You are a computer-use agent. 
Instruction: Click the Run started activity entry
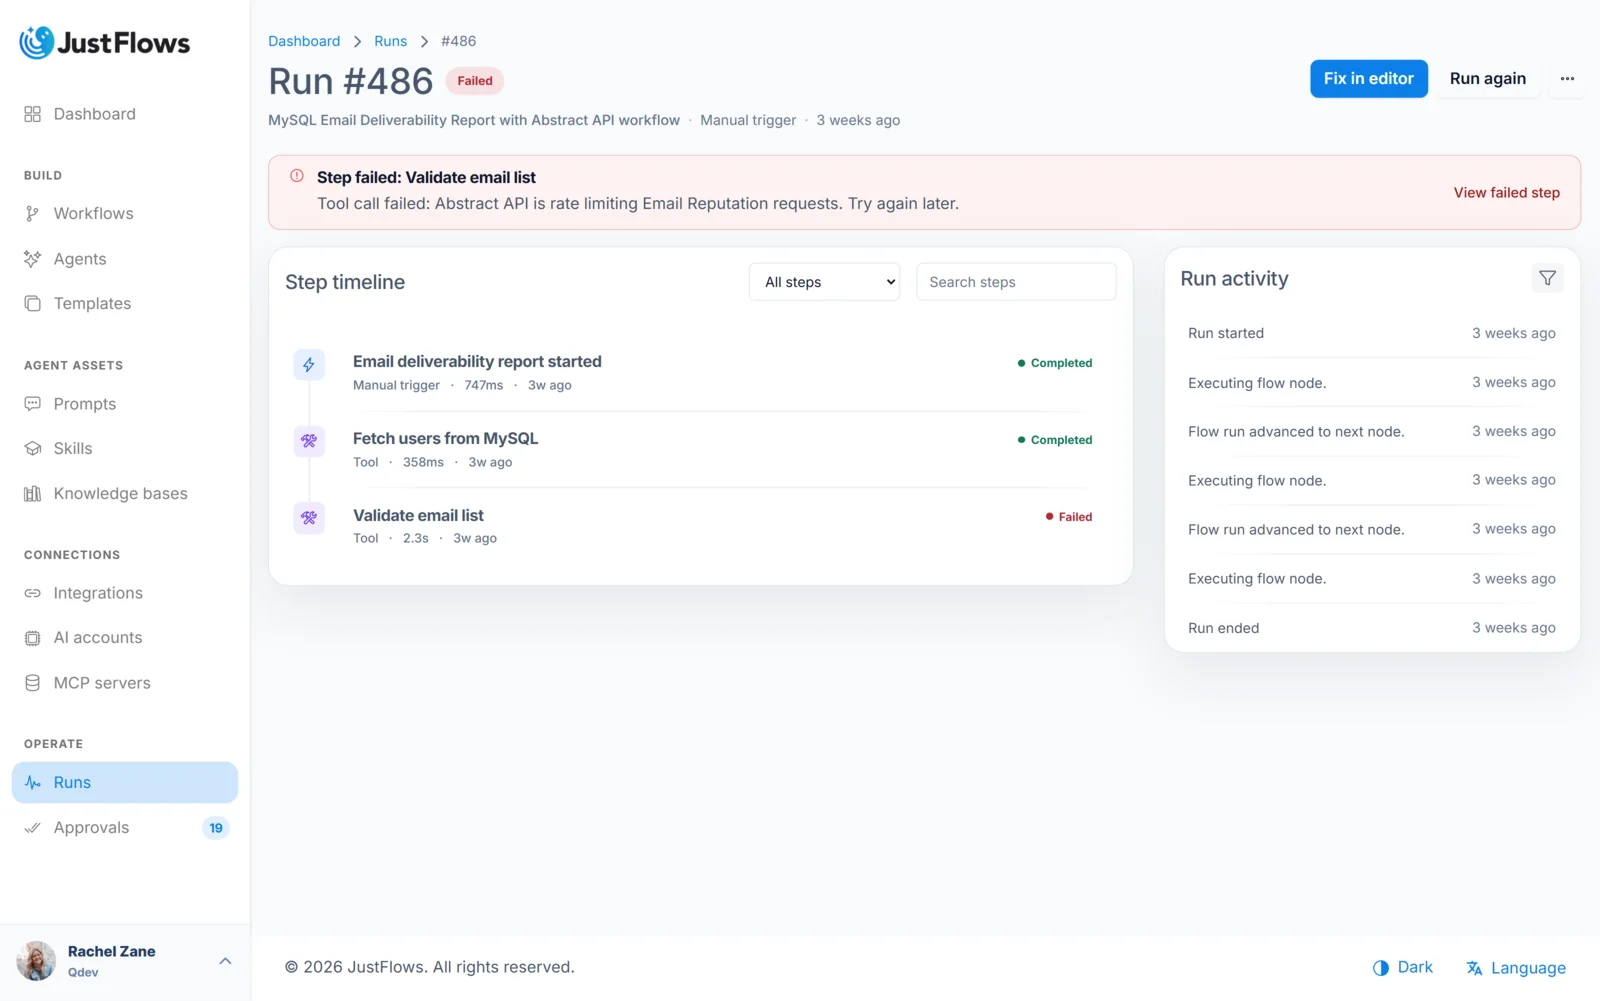coord(1372,333)
